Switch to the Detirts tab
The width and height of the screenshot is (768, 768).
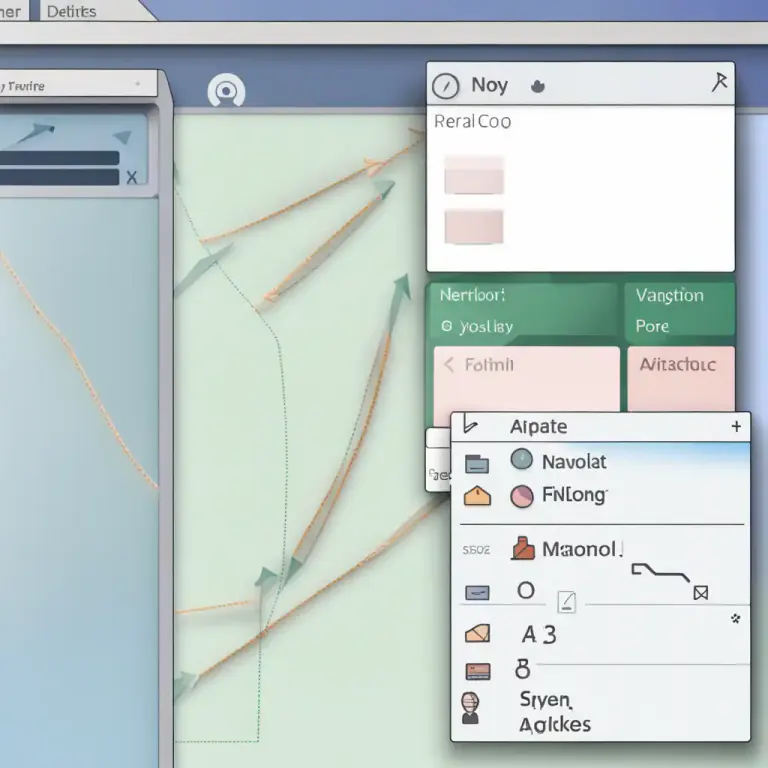(72, 11)
